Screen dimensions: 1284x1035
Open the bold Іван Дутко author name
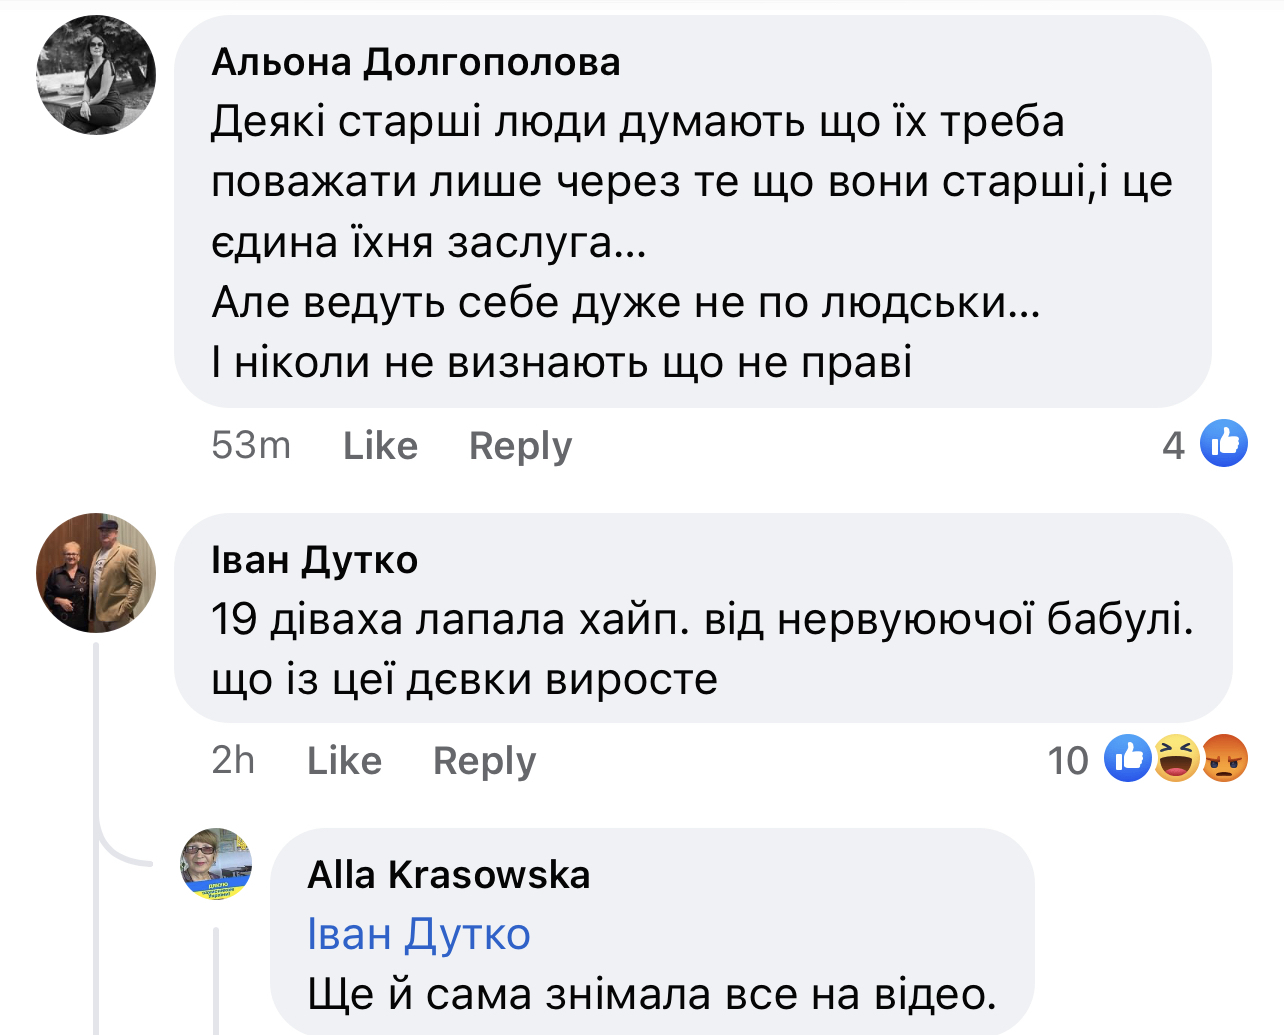click(x=314, y=560)
